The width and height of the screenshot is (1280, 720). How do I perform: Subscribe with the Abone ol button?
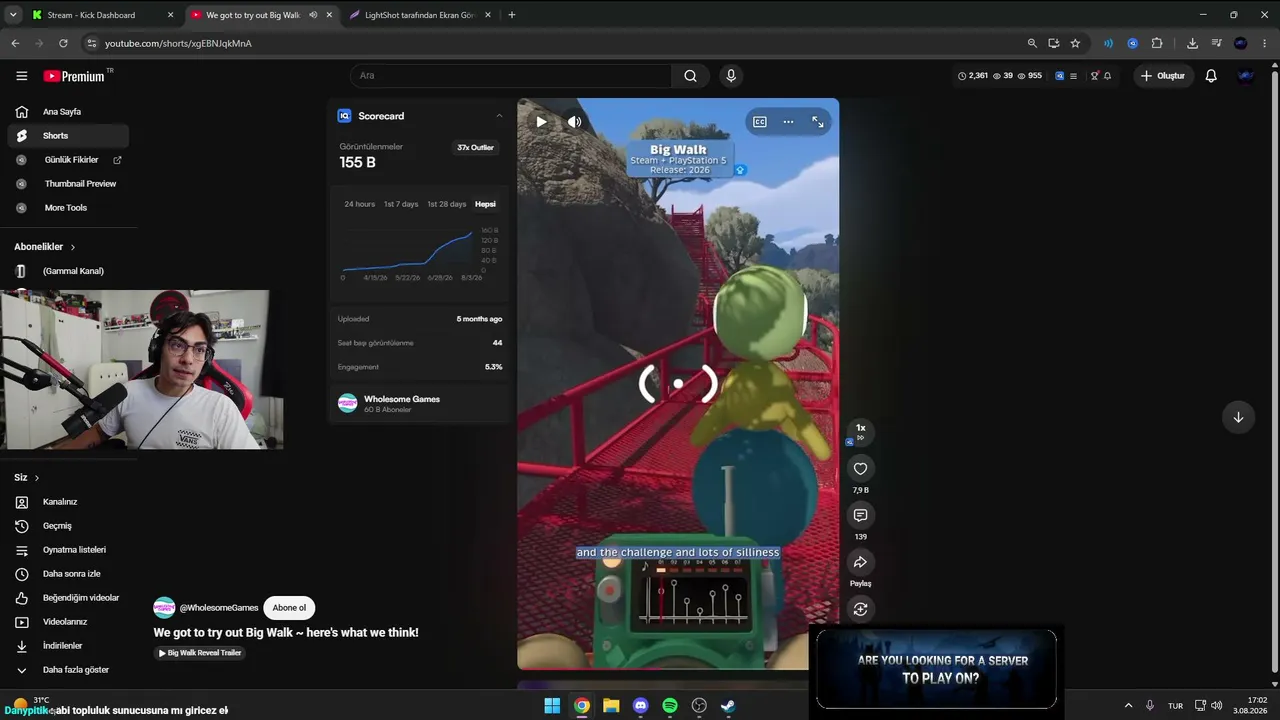point(289,608)
